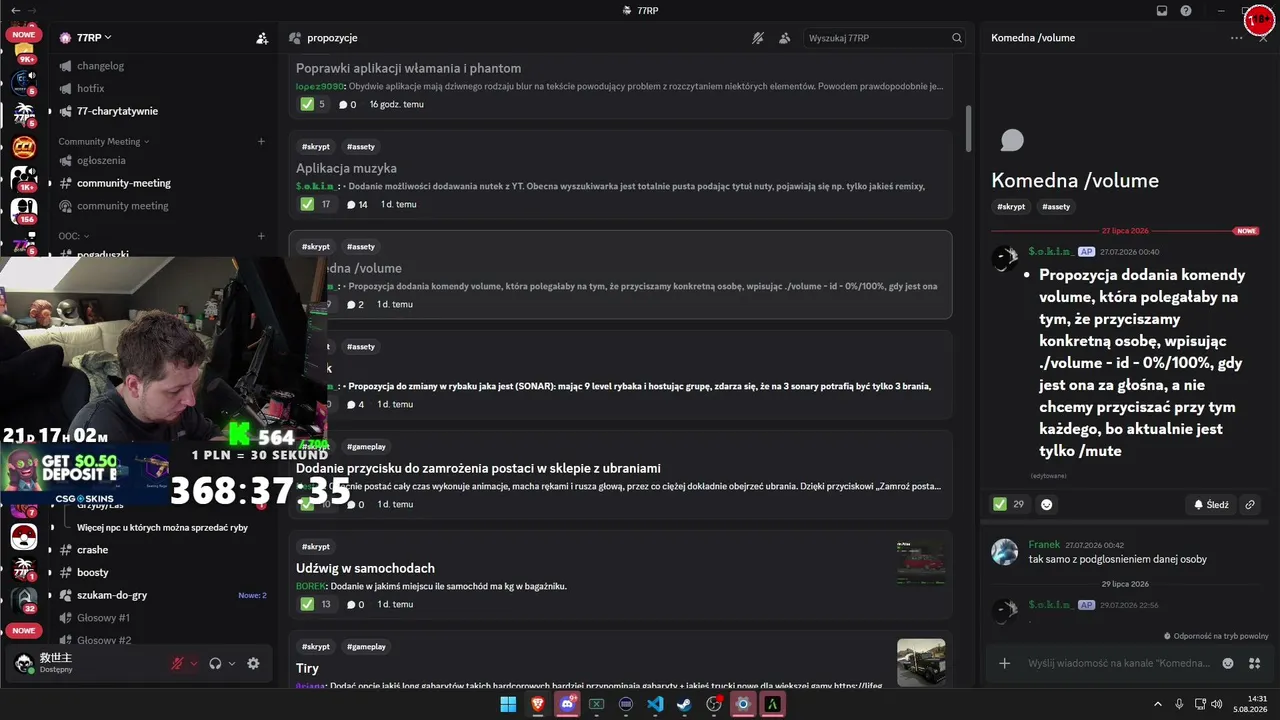
Task: Toggle checkmark reaction on Poprawki aplikacji post
Action: tap(314, 104)
